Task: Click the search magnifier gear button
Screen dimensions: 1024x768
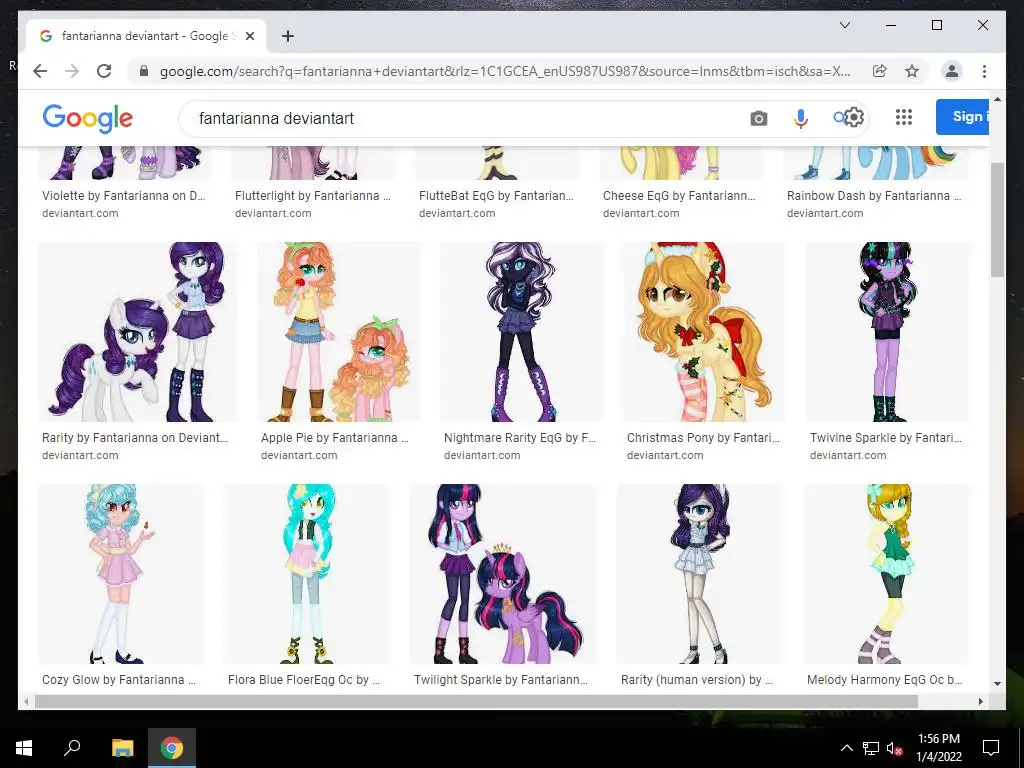Action: (848, 118)
